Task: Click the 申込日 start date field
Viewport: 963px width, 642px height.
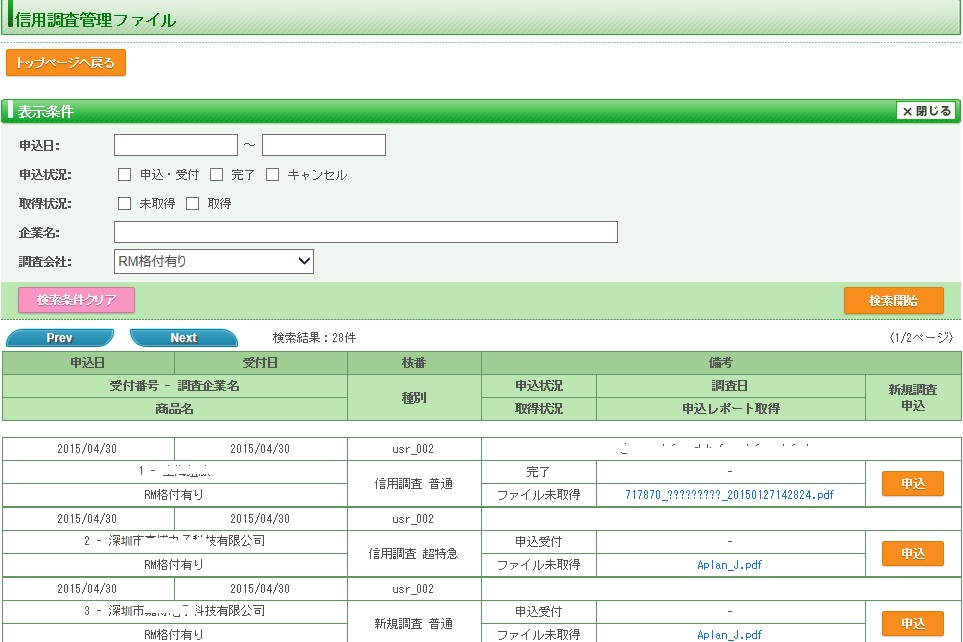Action: [x=176, y=146]
